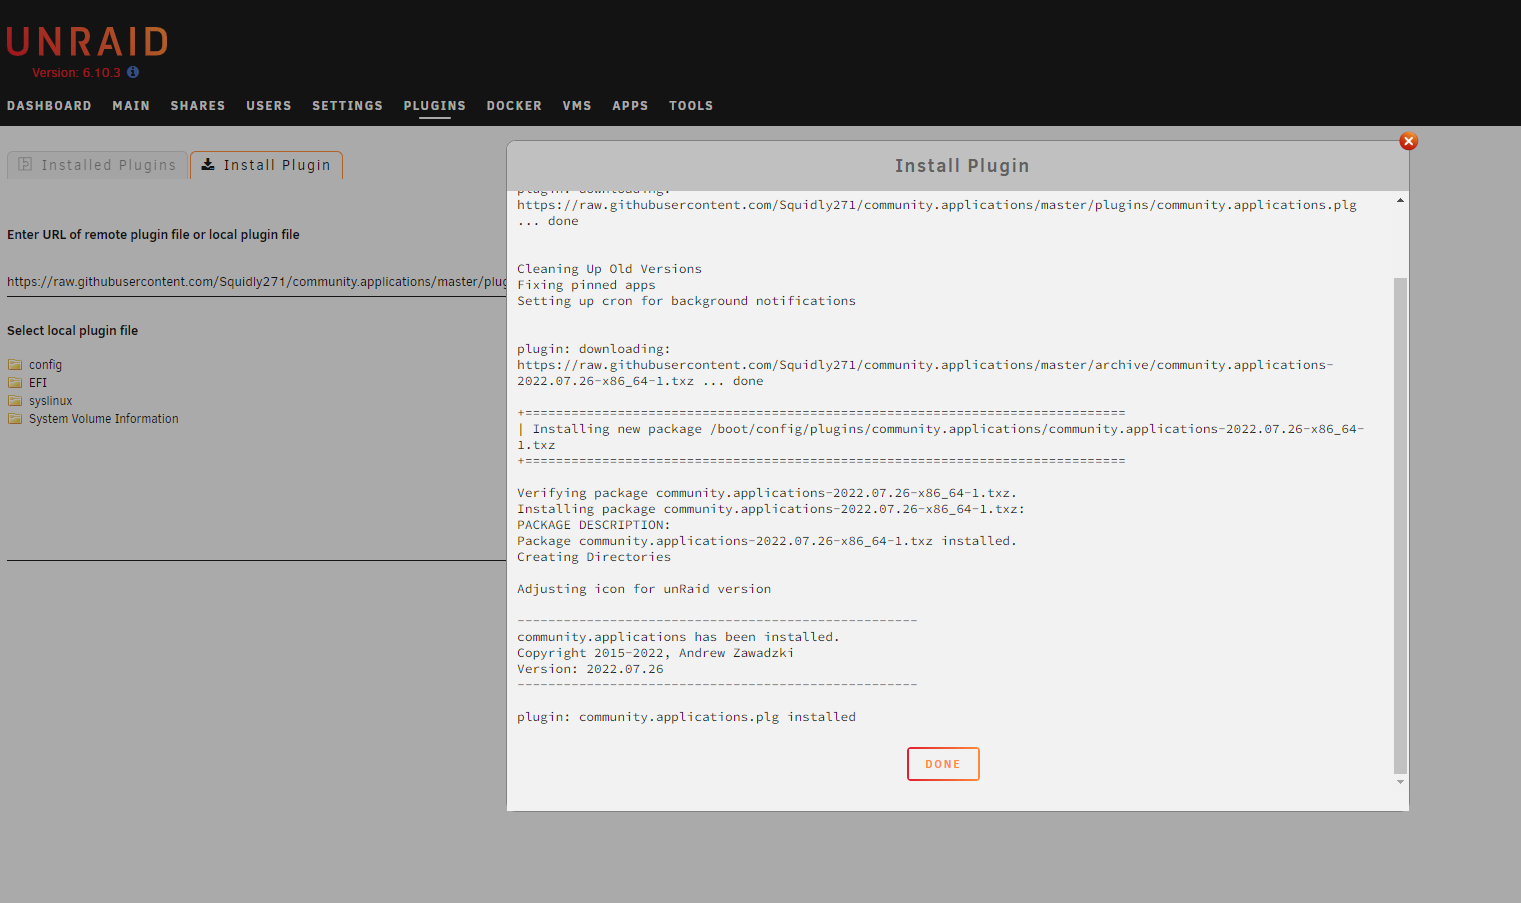Click the plugin URL input field
The width and height of the screenshot is (1521, 903).
[257, 282]
